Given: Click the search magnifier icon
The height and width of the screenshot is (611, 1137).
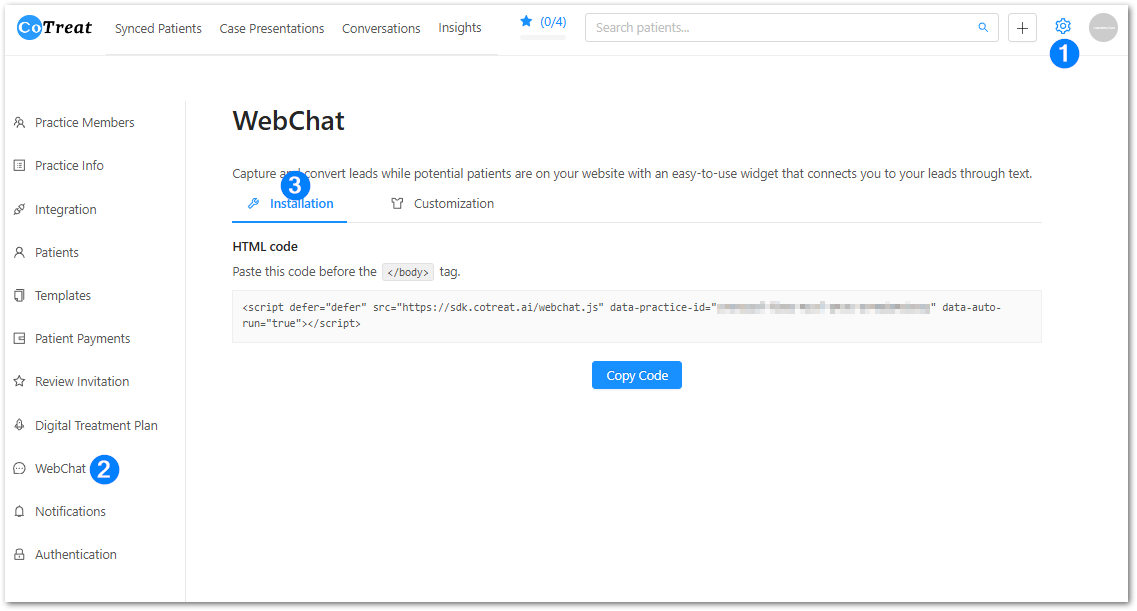Looking at the screenshot, I should (983, 28).
